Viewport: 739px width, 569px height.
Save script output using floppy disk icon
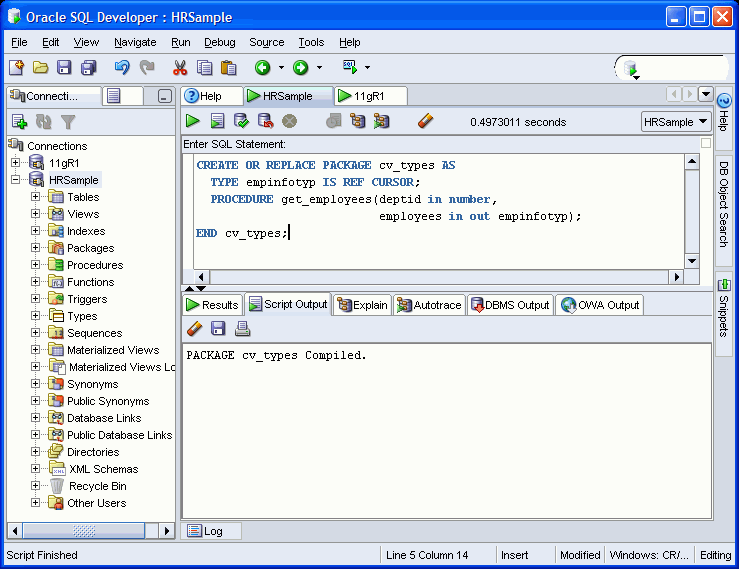click(x=218, y=329)
